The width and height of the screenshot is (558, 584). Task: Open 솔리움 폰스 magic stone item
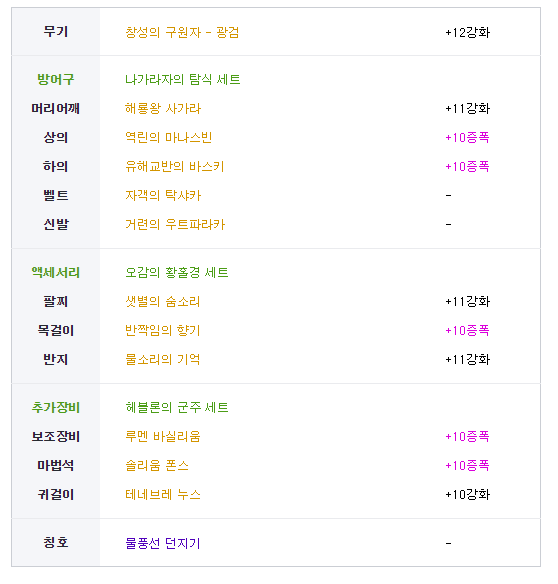click(157, 465)
